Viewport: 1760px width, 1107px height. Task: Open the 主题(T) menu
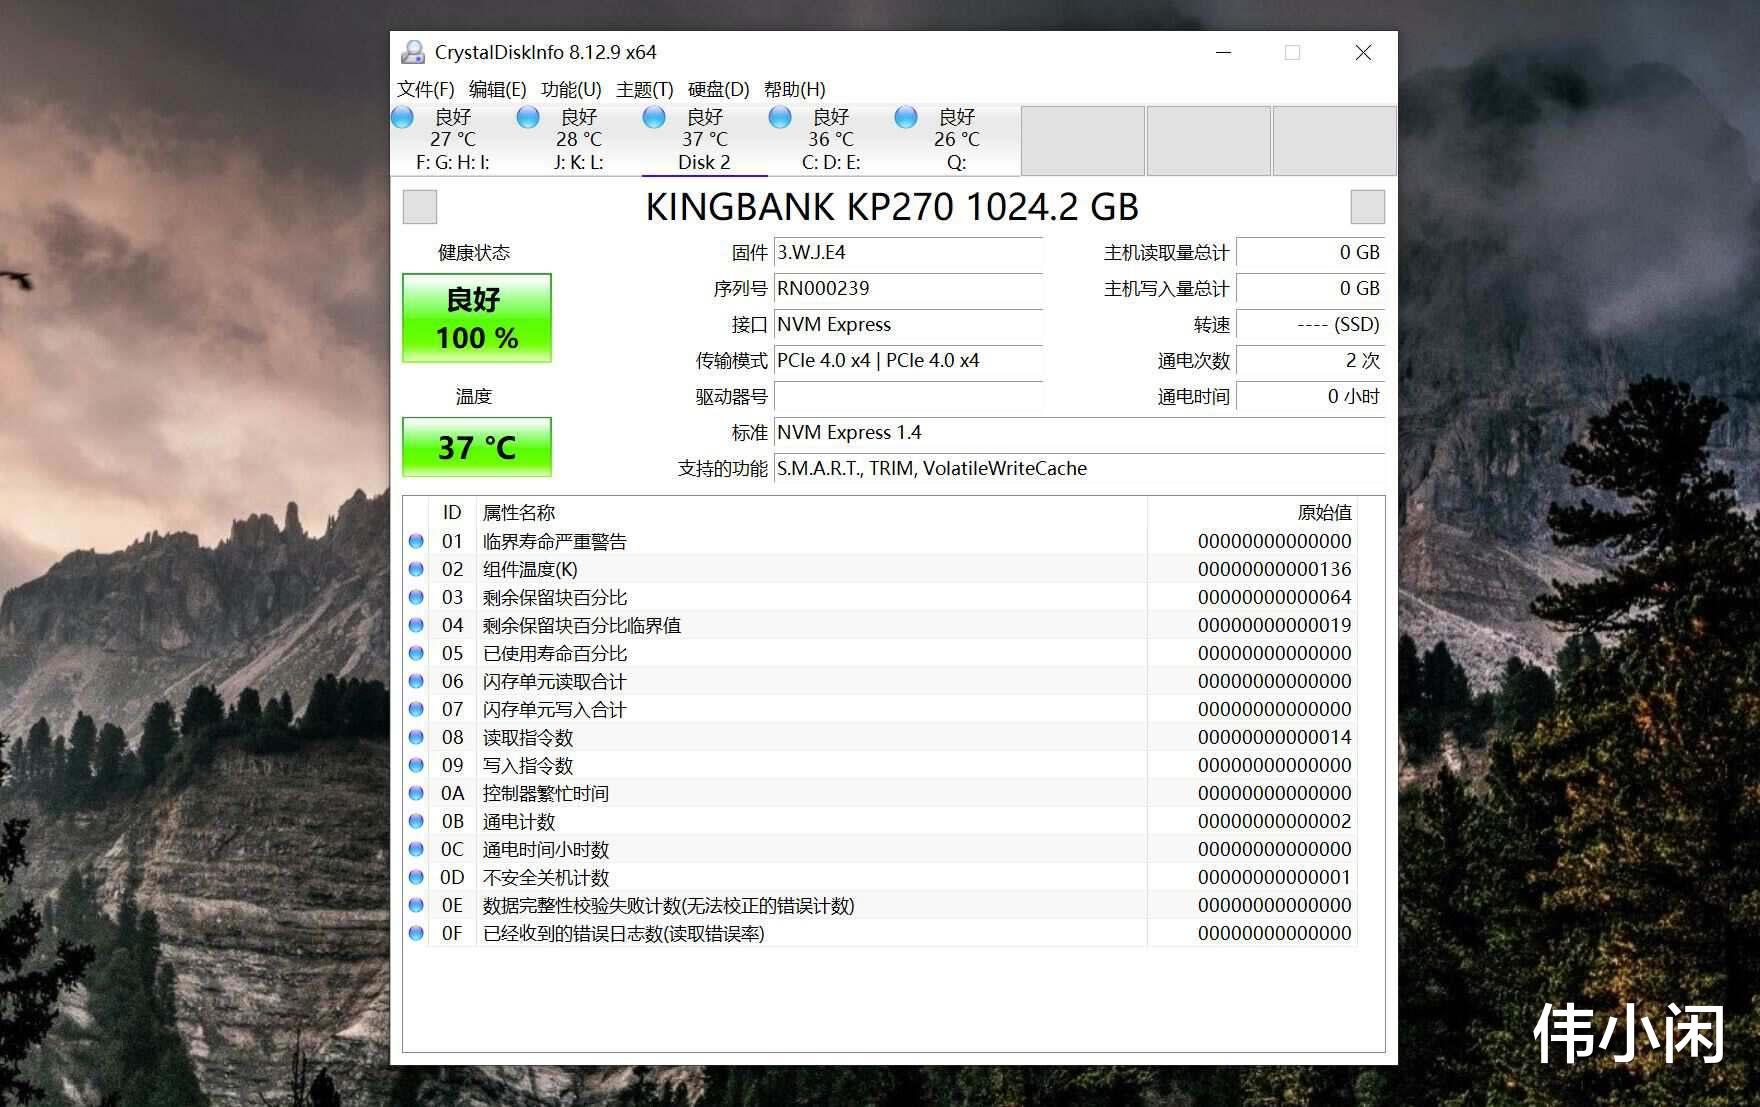pos(644,89)
